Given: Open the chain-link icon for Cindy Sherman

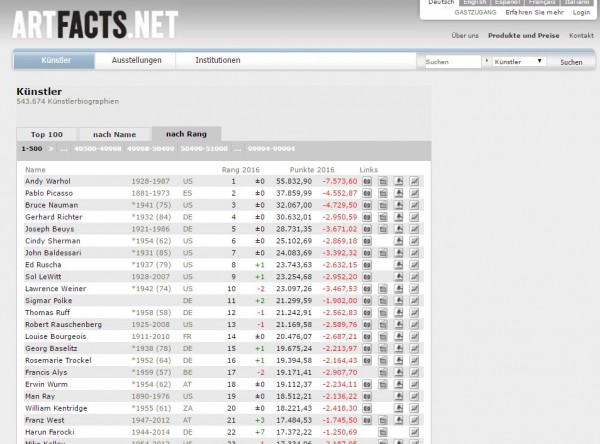Looking at the screenshot, I should 367,241.
